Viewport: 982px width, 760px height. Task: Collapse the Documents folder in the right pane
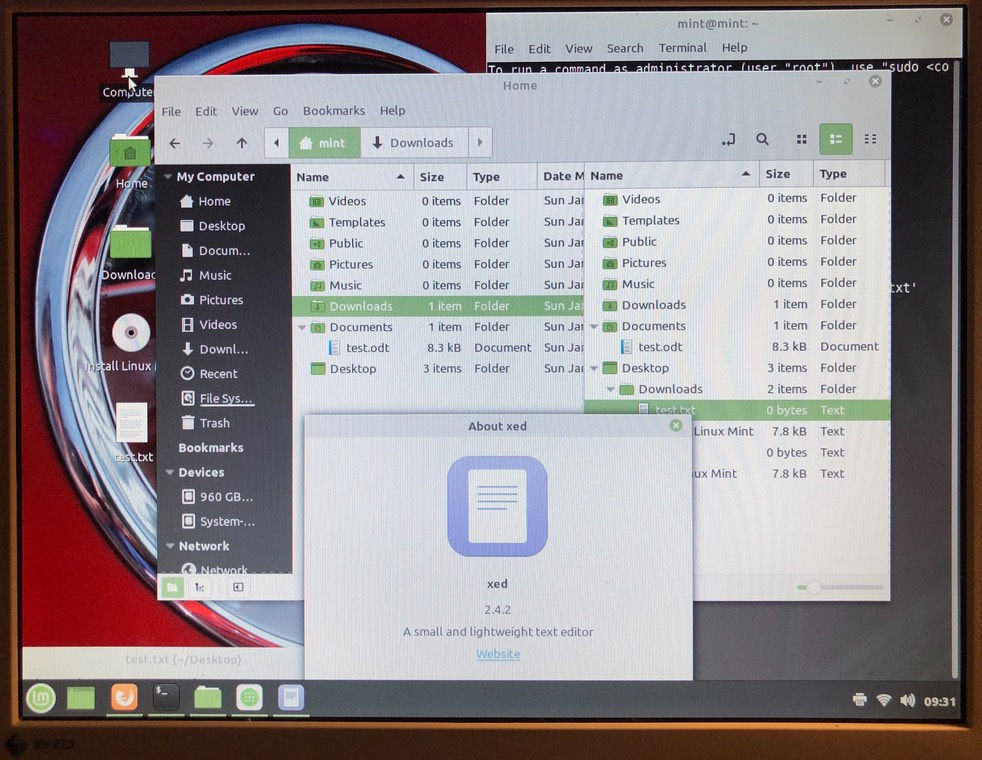[x=595, y=326]
